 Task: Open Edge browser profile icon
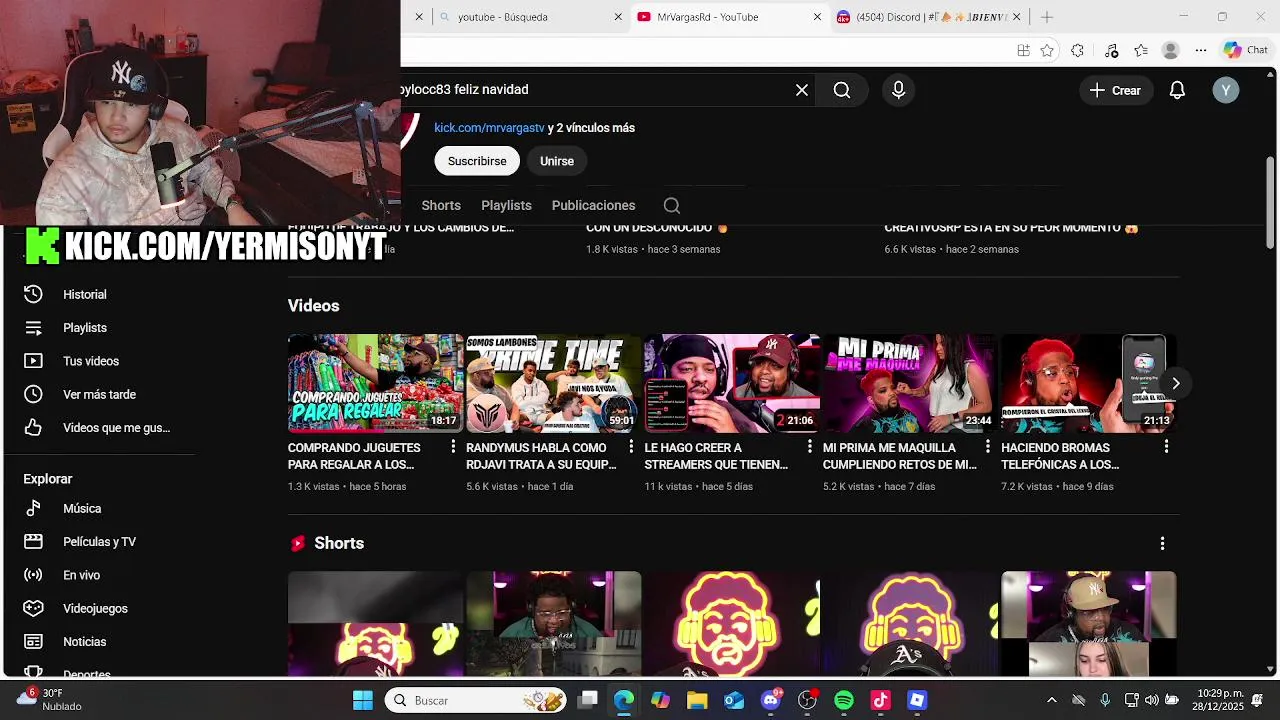(1171, 50)
